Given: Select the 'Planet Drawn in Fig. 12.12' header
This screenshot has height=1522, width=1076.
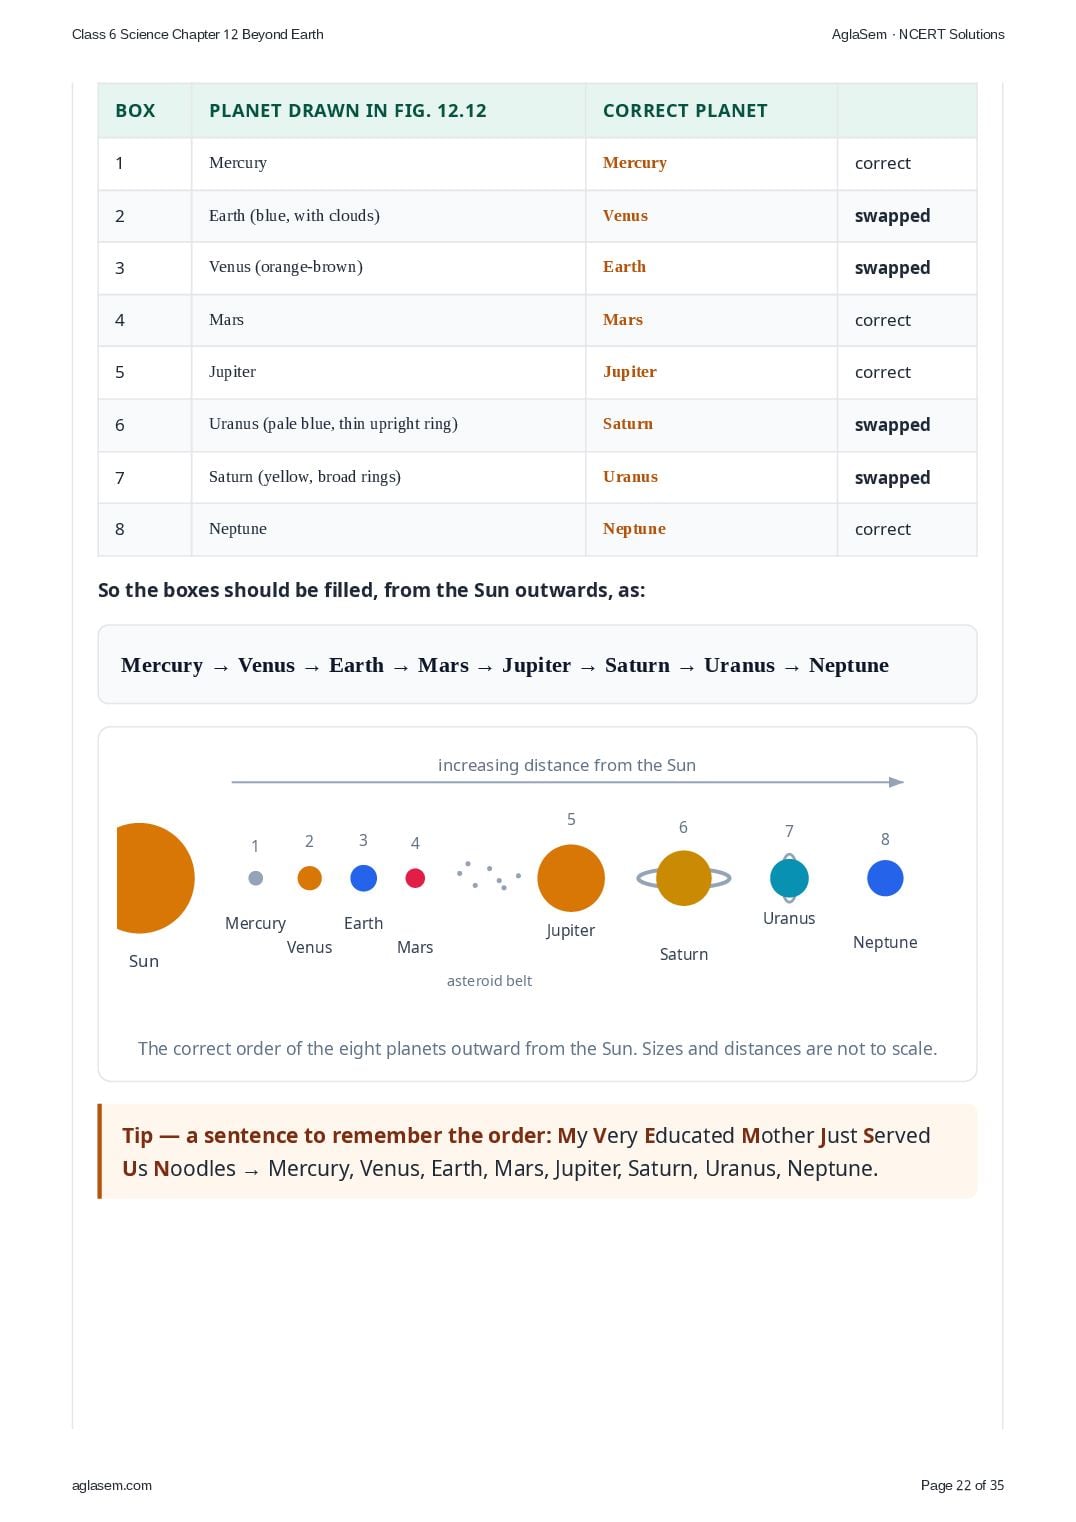Looking at the screenshot, I should click(347, 111).
